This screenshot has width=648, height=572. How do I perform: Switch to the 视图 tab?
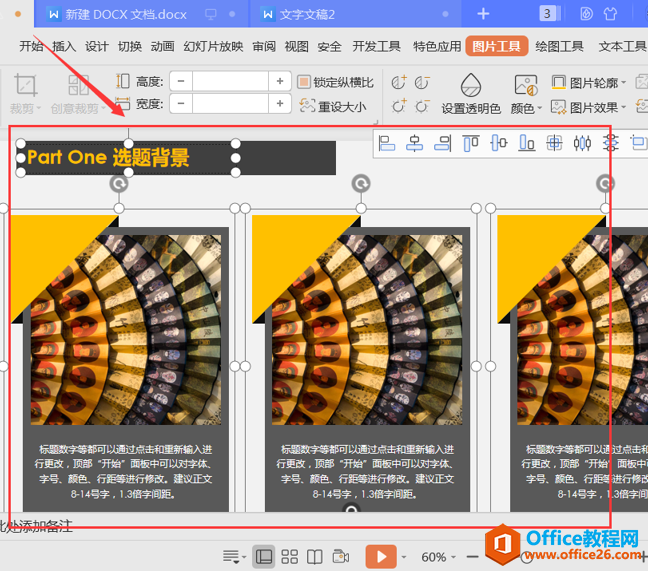click(297, 46)
